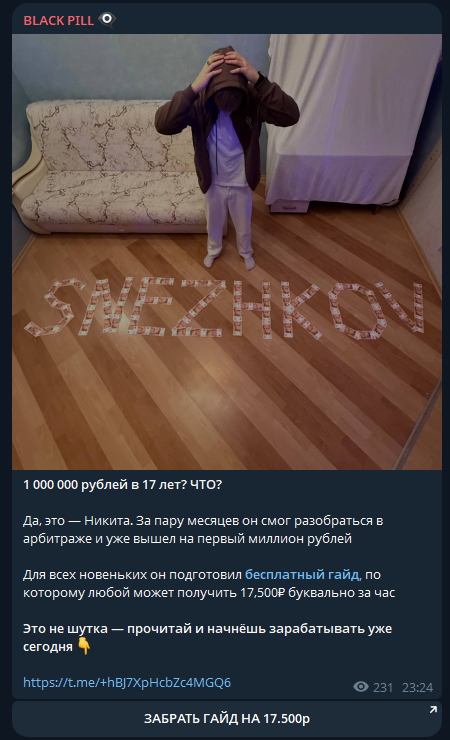Image resolution: width=450 pixels, height=740 pixels.
Task: Tap ЗАБРАТЬ ГАЙД НА 17.500р button
Action: pos(227,718)
